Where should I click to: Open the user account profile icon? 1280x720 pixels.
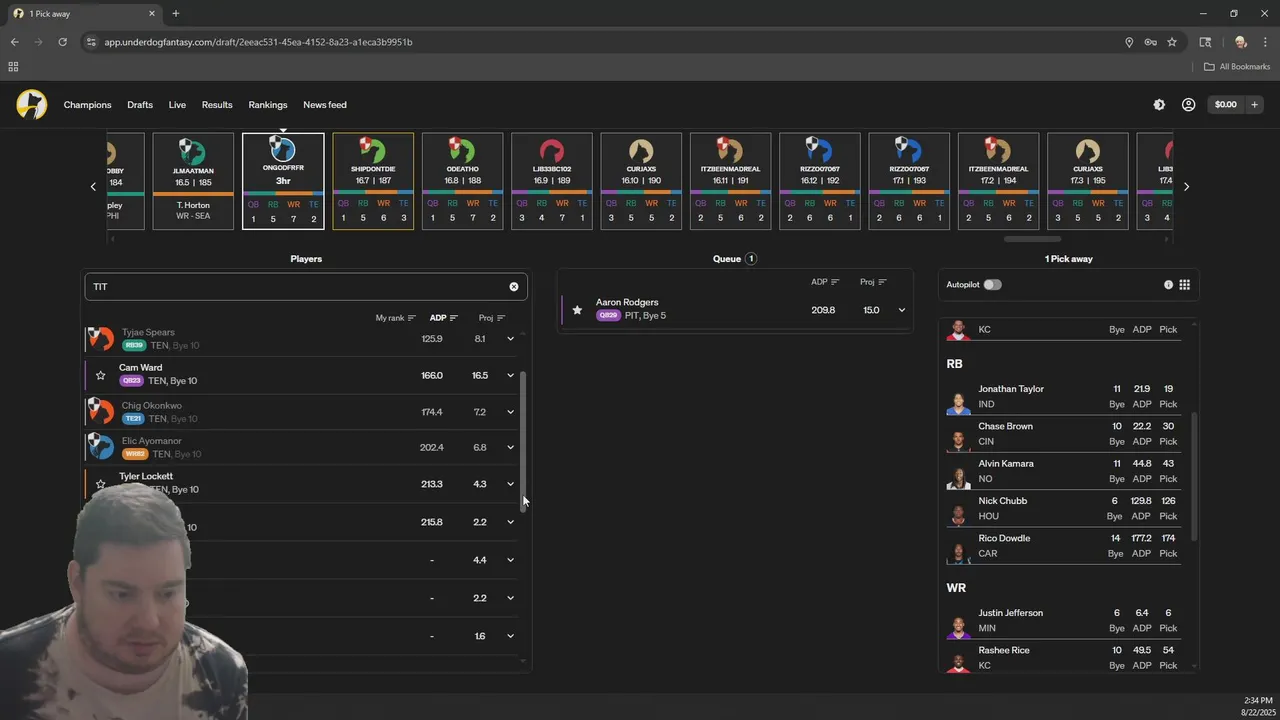[x=1188, y=104]
